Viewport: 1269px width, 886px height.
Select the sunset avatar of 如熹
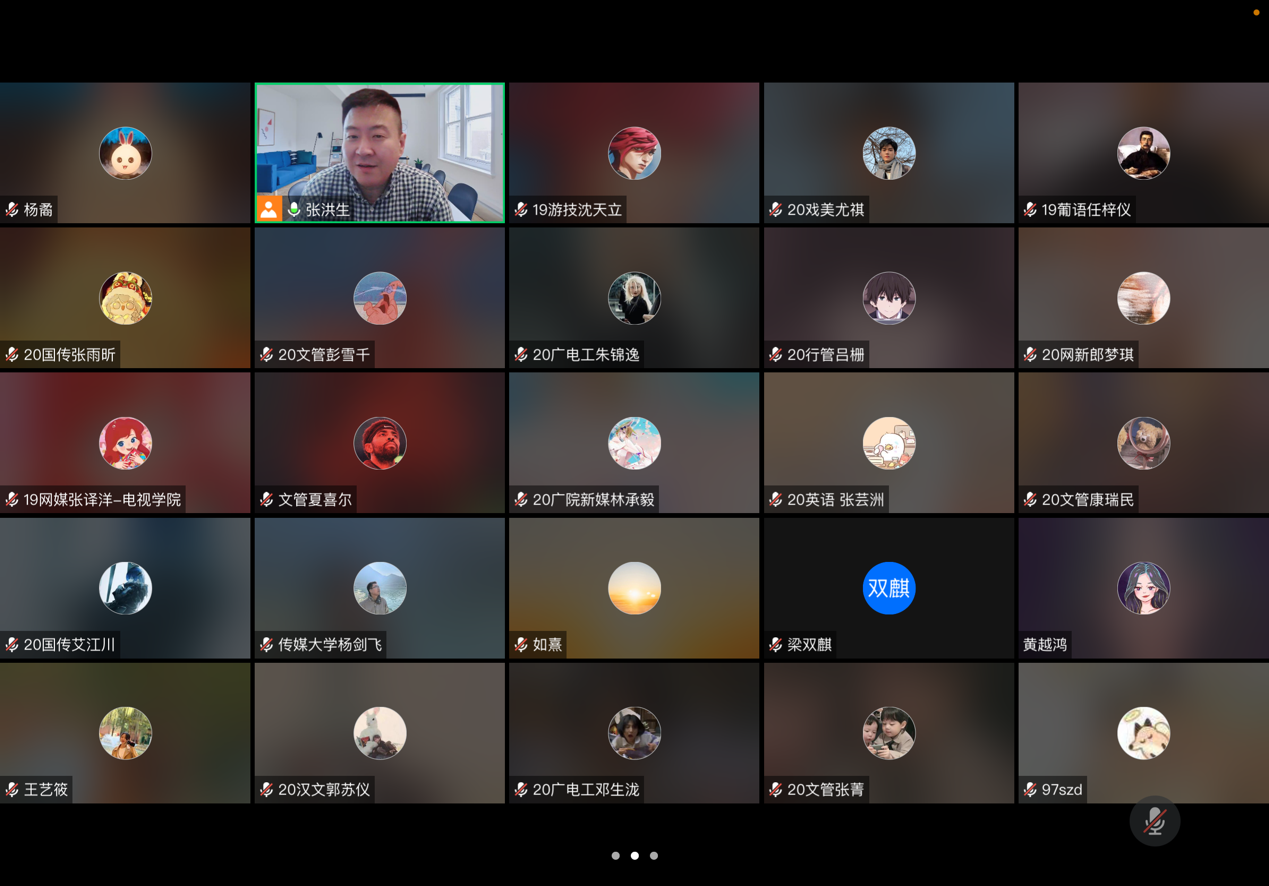[x=634, y=588]
